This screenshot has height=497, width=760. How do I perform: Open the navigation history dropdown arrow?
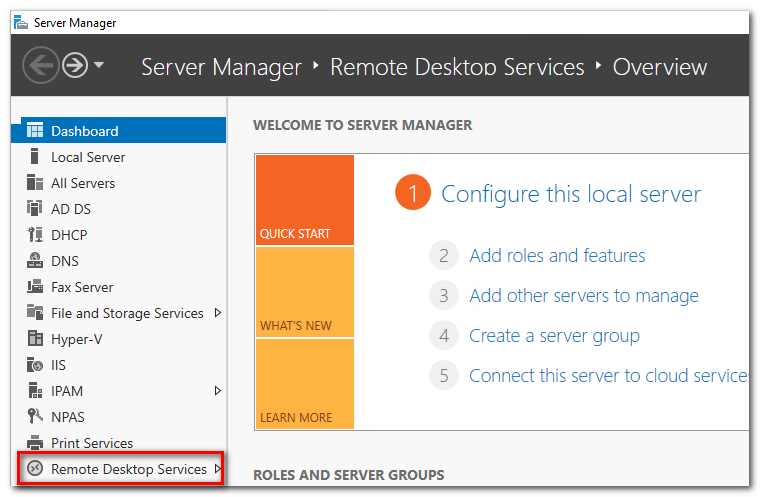(99, 66)
